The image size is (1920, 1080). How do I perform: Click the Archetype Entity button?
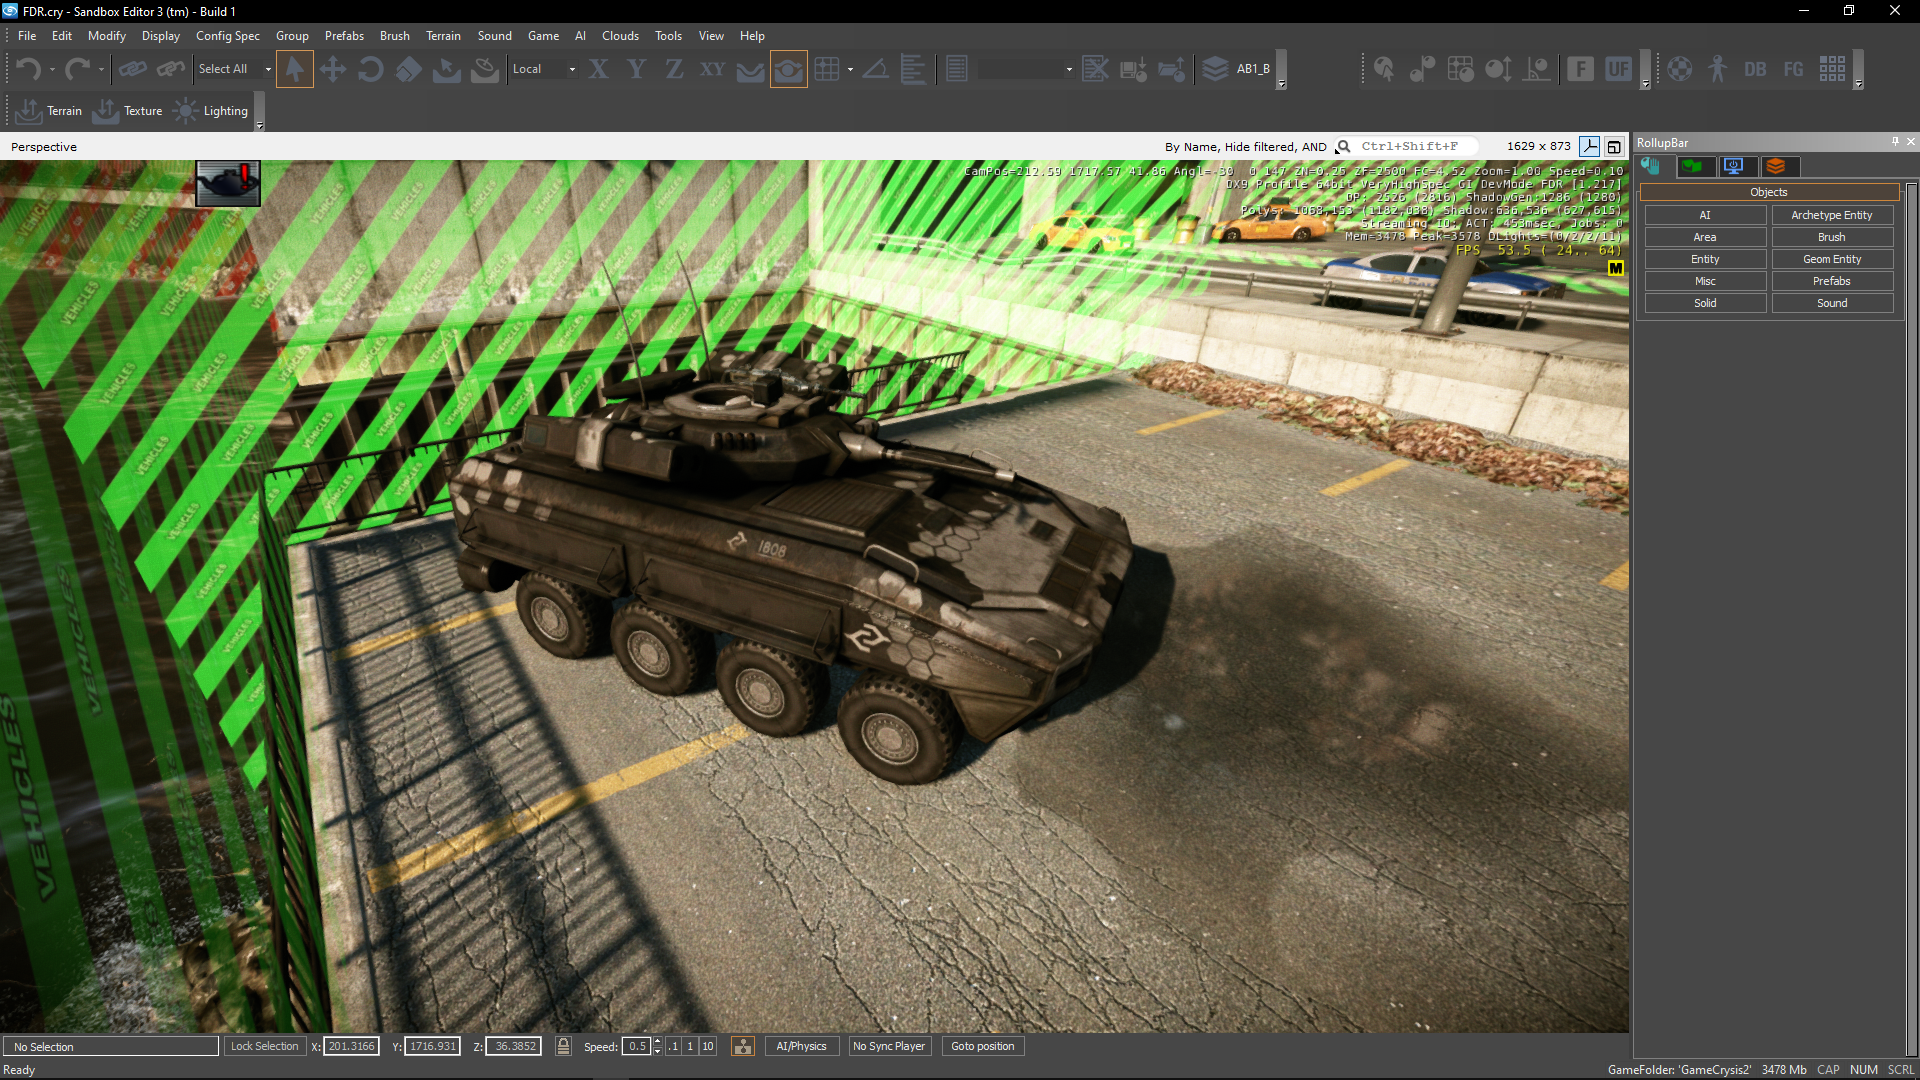coord(1831,215)
